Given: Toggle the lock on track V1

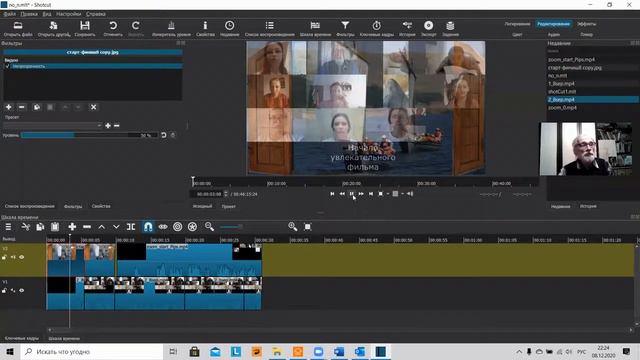Looking at the screenshot, I should click(4, 291).
